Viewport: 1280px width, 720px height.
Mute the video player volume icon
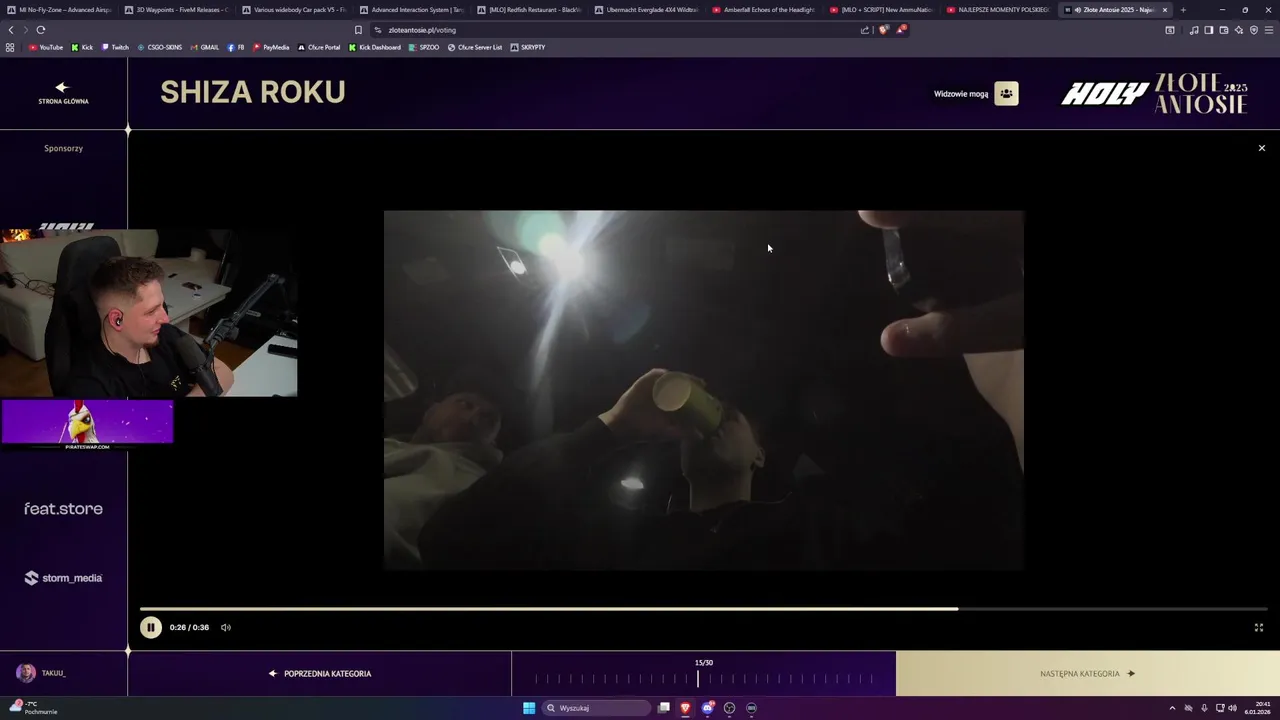coord(226,627)
